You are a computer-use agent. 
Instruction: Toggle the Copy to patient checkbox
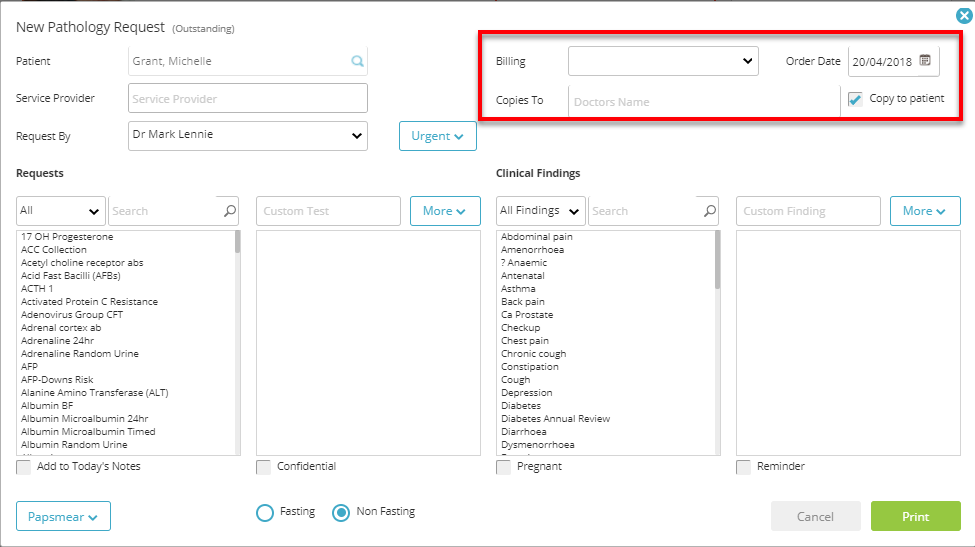pyautogui.click(x=856, y=99)
